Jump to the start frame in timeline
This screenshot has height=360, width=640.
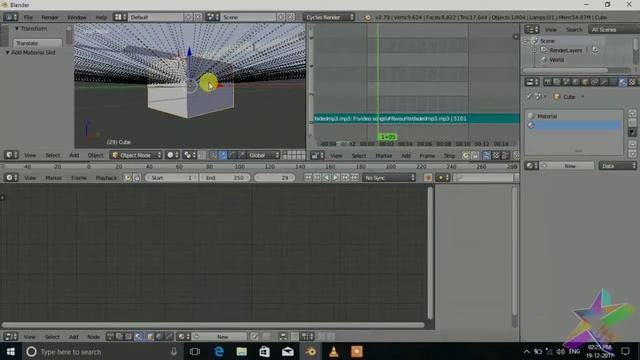307,178
